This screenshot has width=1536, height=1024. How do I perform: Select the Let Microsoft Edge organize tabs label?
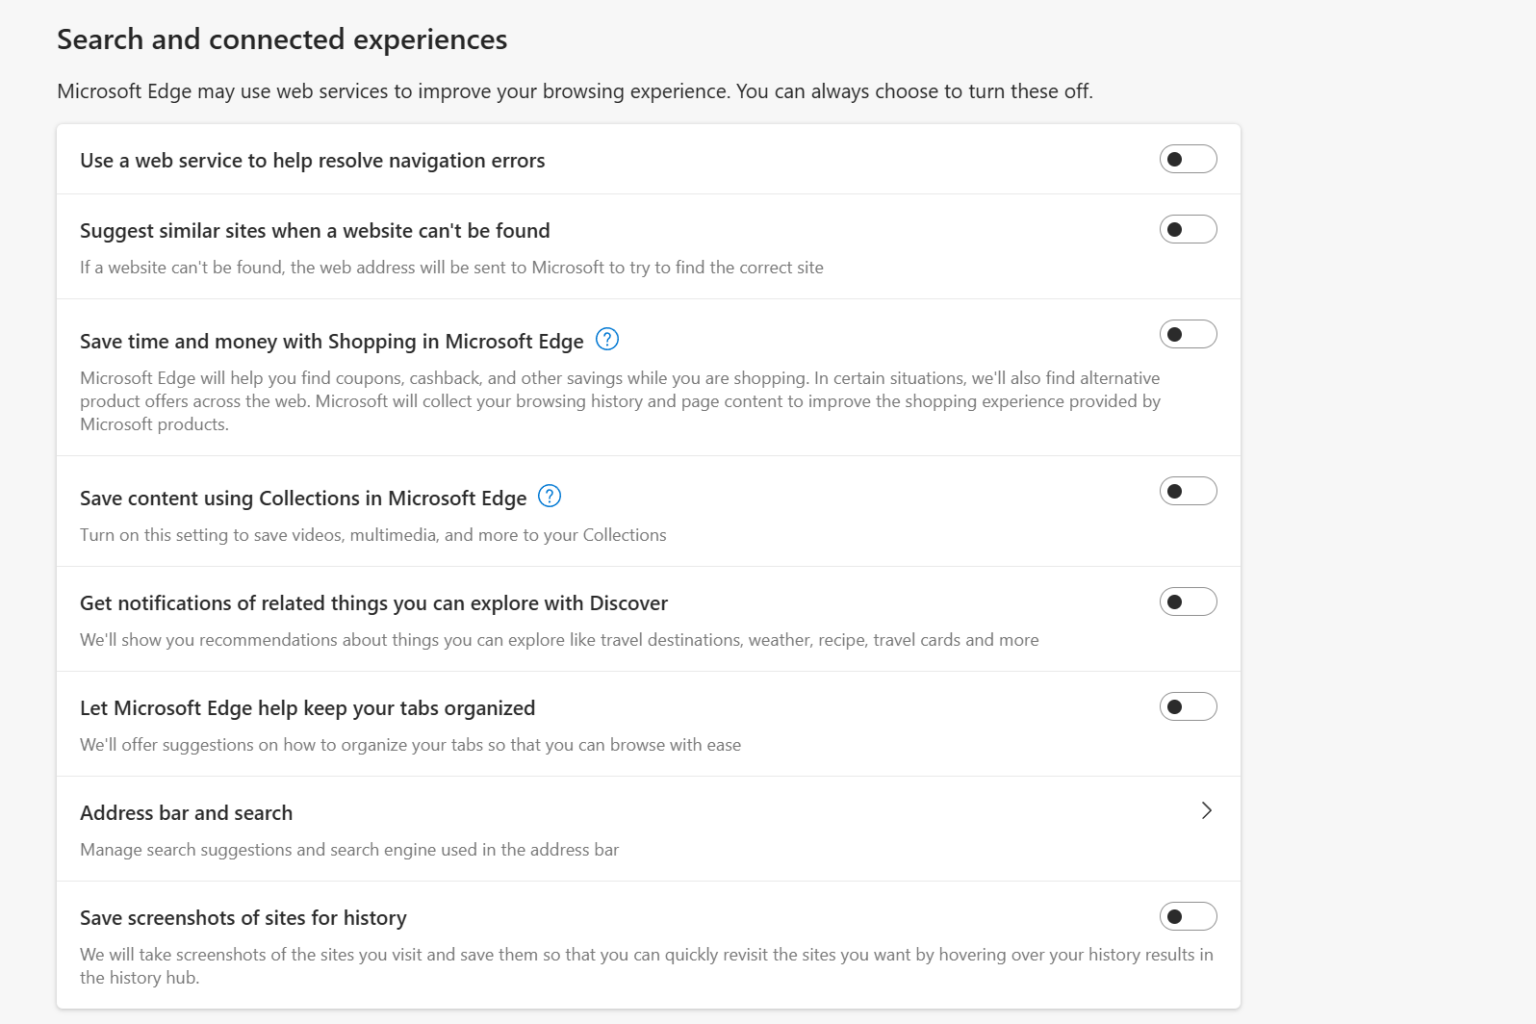tap(307, 707)
